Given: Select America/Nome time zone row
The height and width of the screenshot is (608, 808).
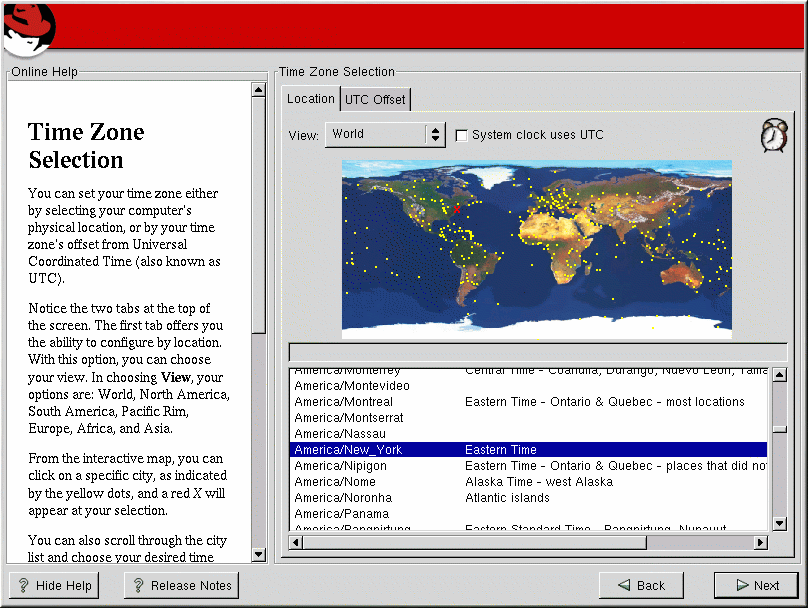Looking at the screenshot, I should coord(528,481).
